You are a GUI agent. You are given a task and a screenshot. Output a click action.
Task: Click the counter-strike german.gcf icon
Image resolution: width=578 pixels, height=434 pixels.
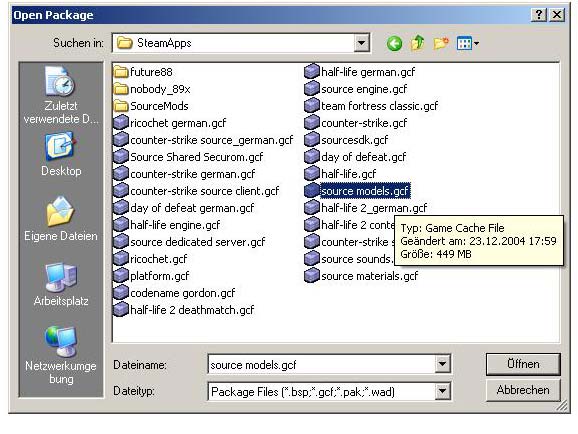tap(121, 174)
